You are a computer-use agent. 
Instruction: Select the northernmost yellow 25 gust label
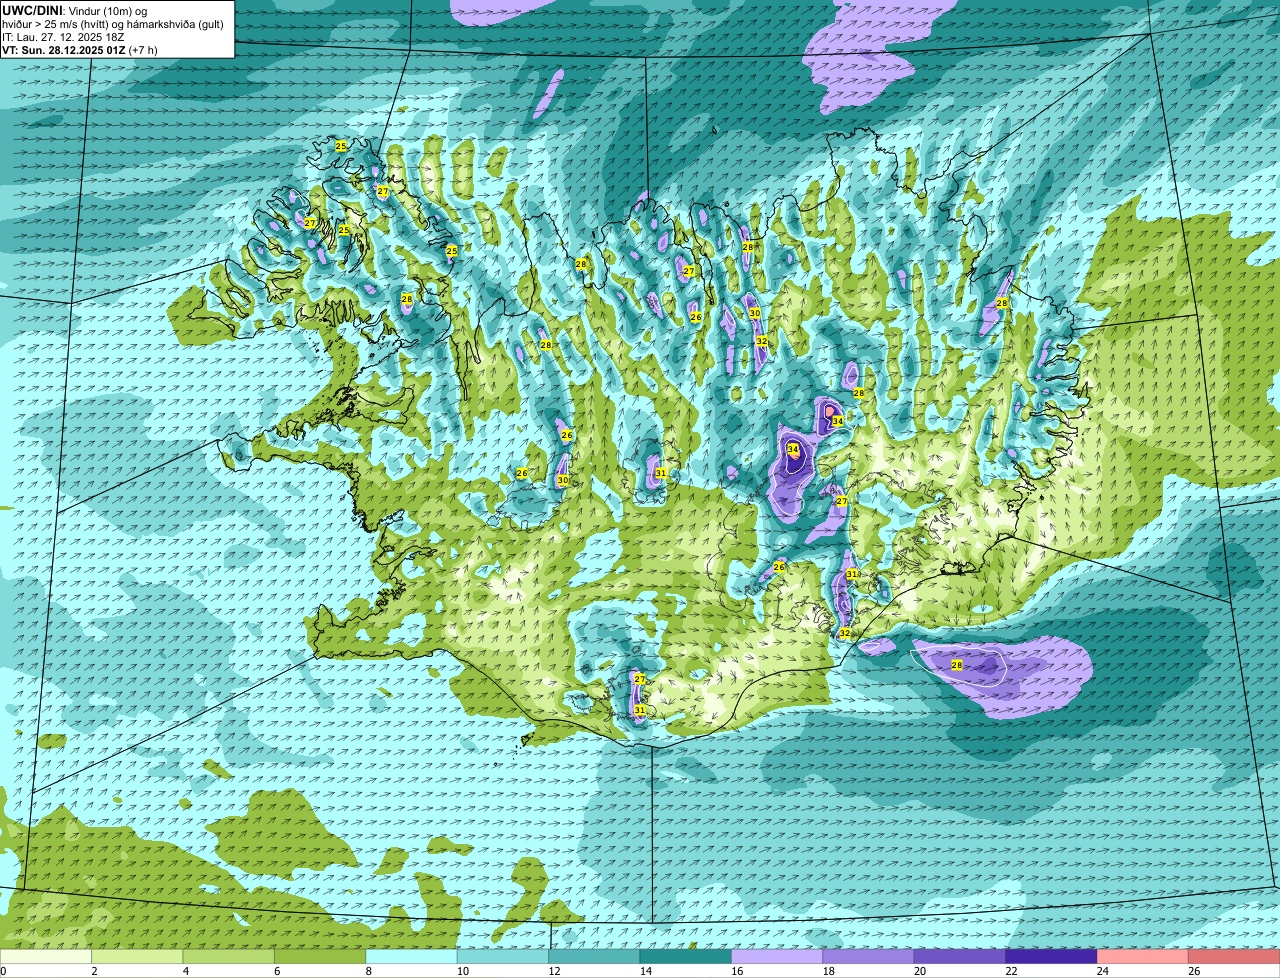[341, 146]
